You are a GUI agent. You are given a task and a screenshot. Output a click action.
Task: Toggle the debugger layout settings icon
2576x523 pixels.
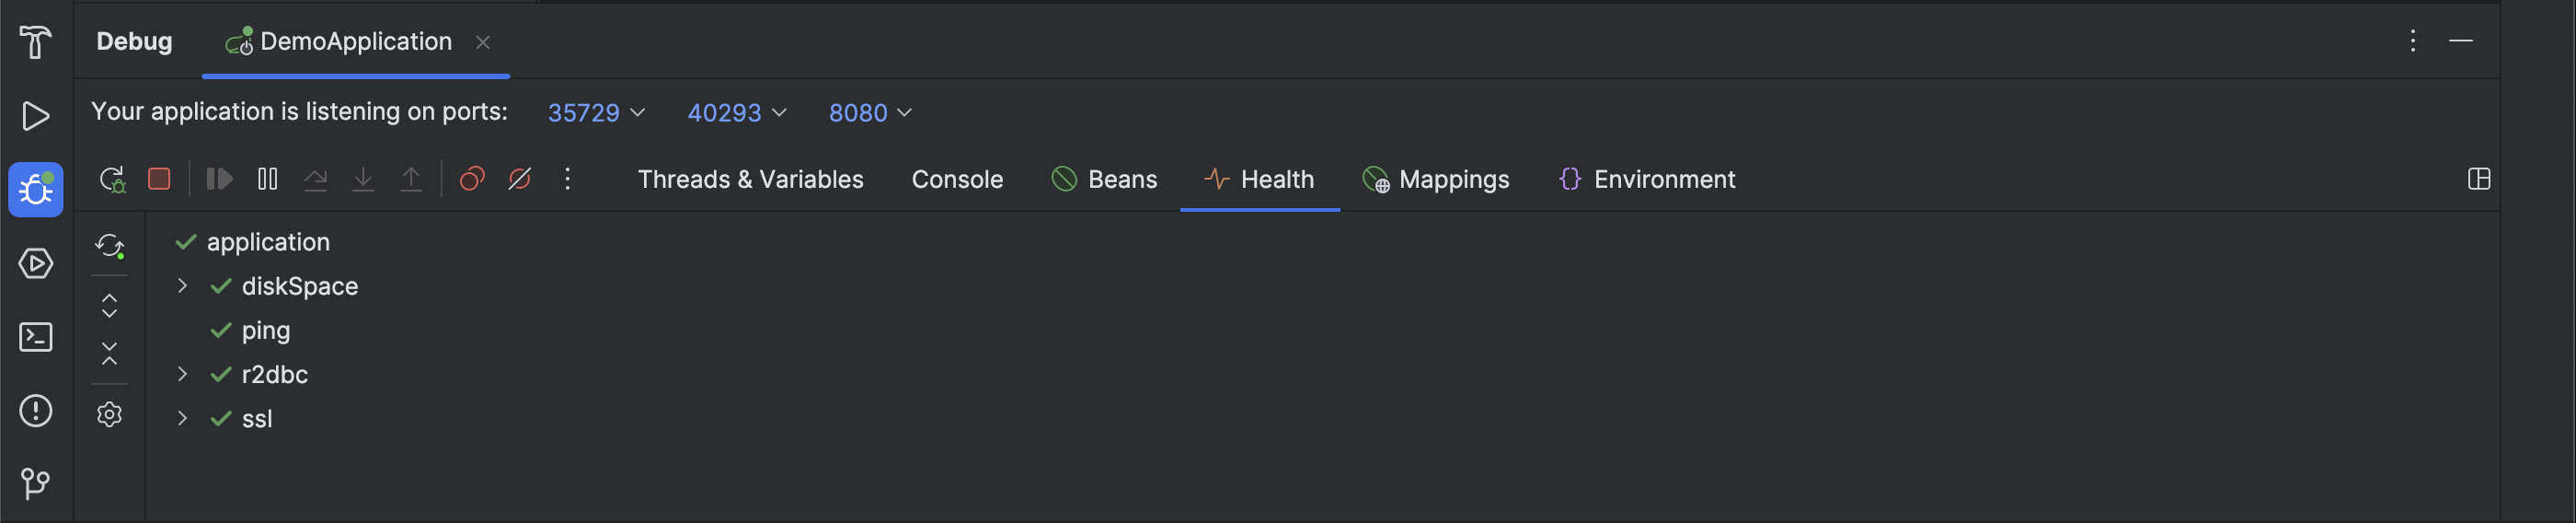[2479, 179]
